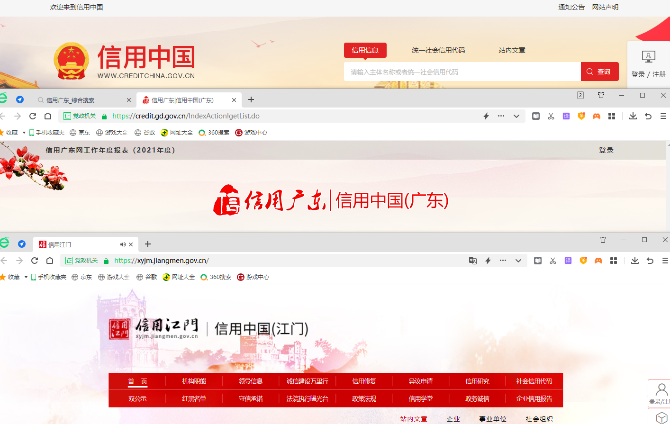Image resolution: width=670 pixels, height=424 pixels.
Task: Click the 信用广东网工作年度报表 (2021年度) link
Action: click(110, 150)
